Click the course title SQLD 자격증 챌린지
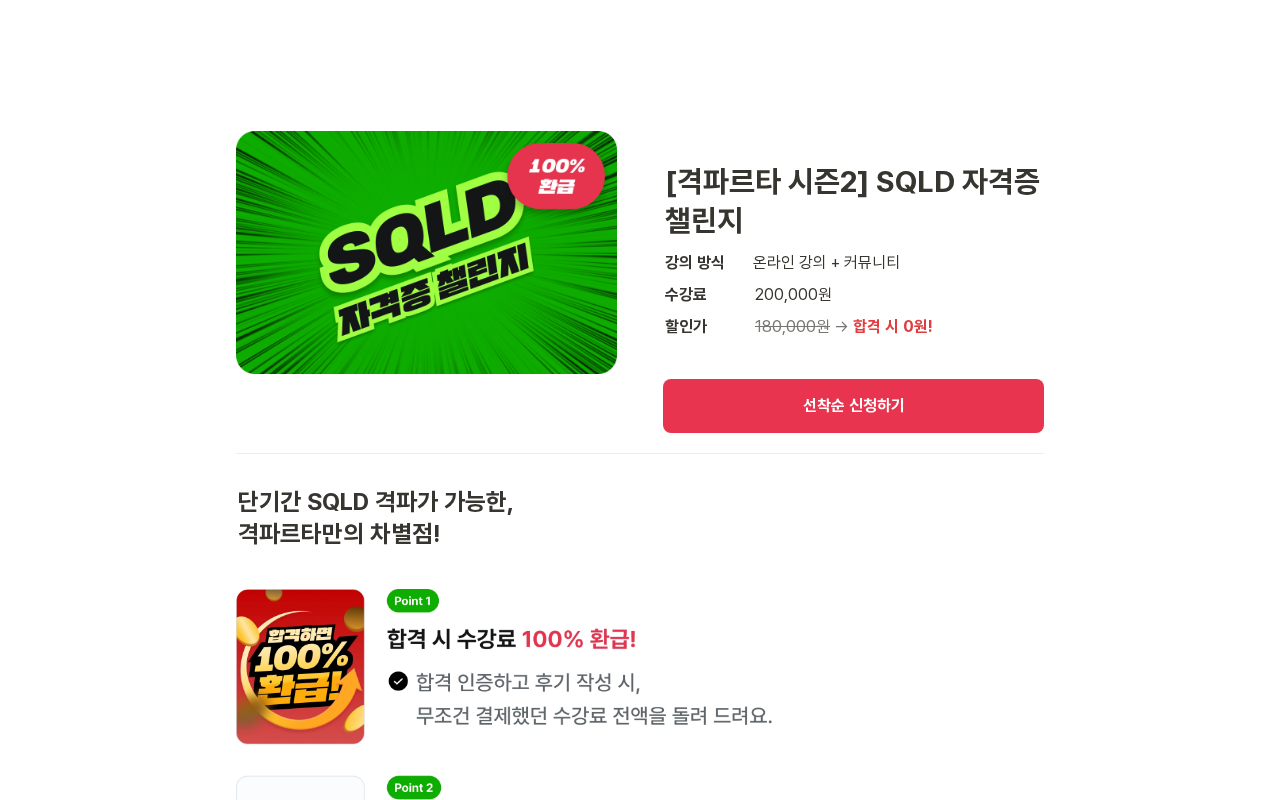 coord(853,200)
